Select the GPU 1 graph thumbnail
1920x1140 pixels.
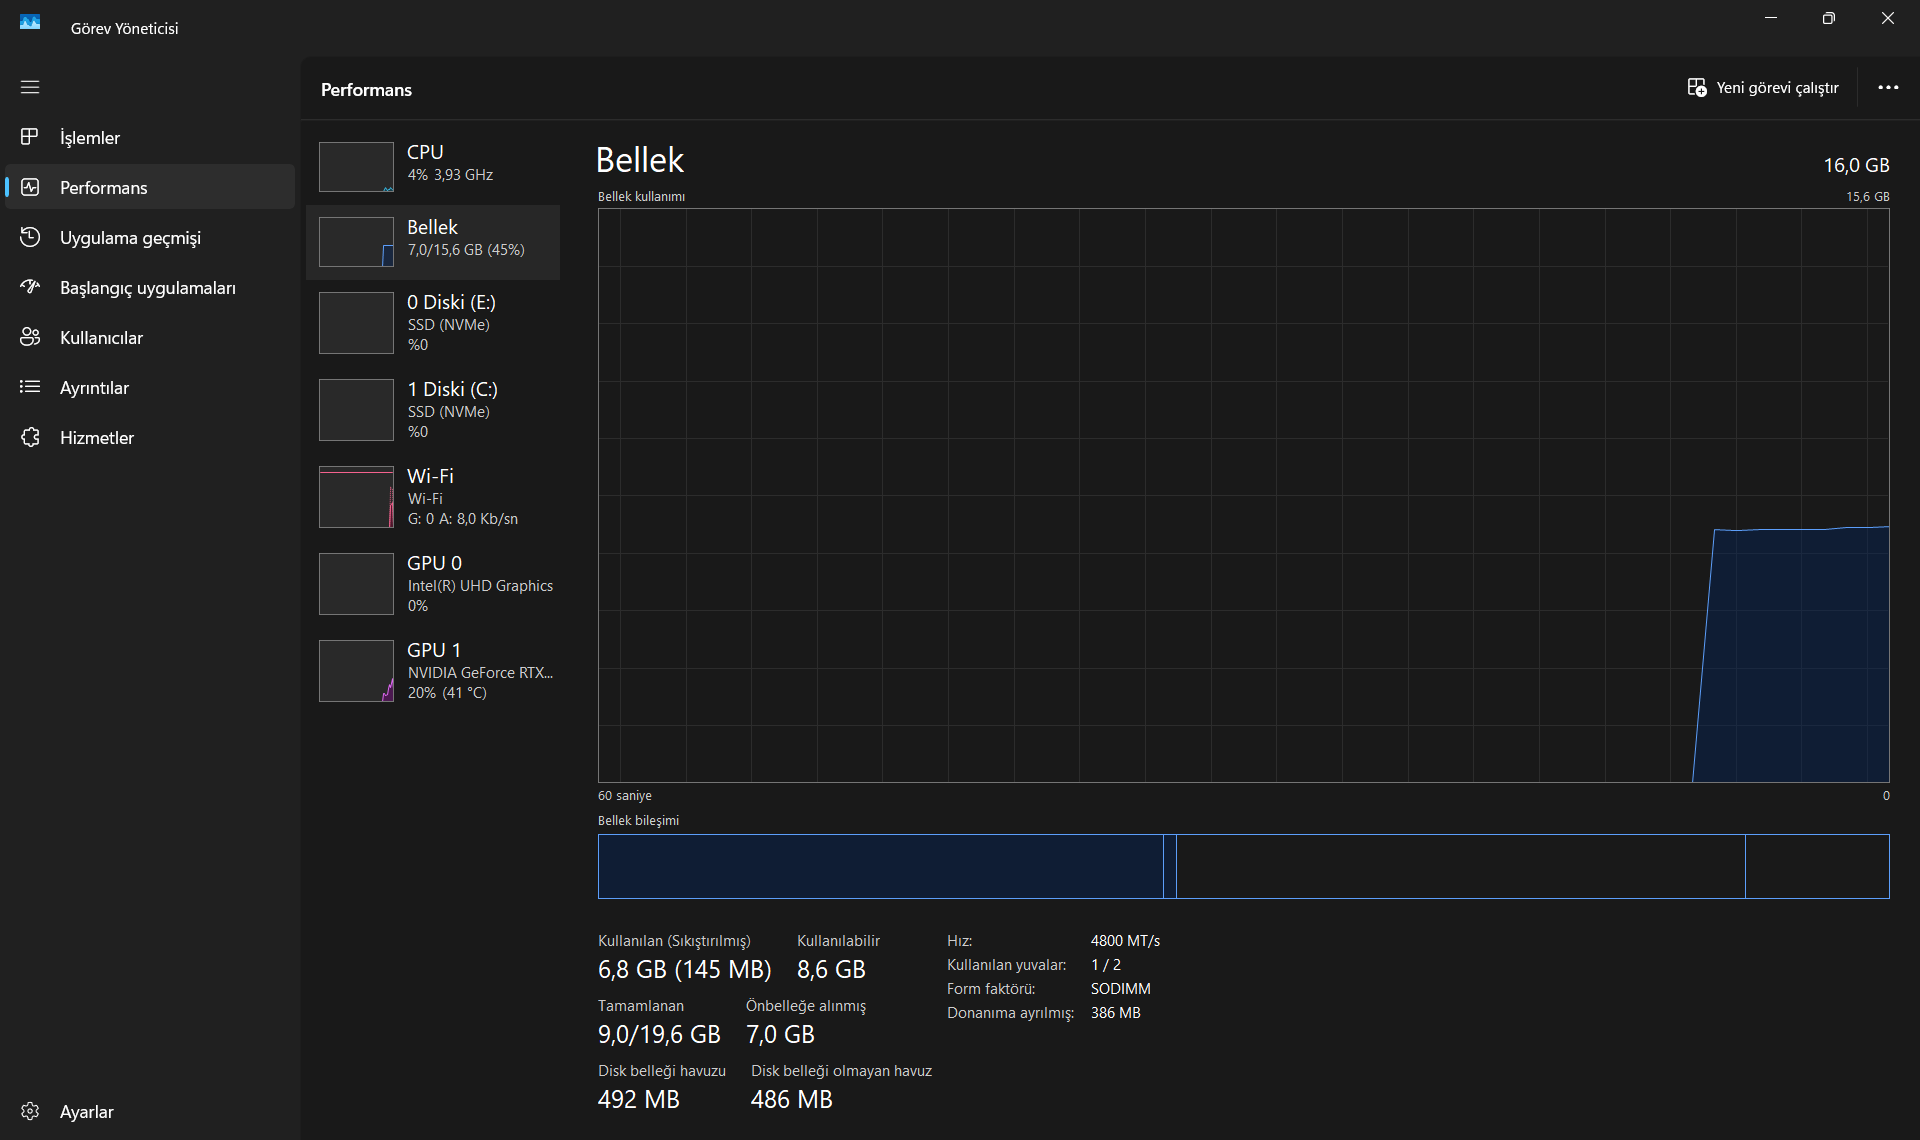pos(356,671)
